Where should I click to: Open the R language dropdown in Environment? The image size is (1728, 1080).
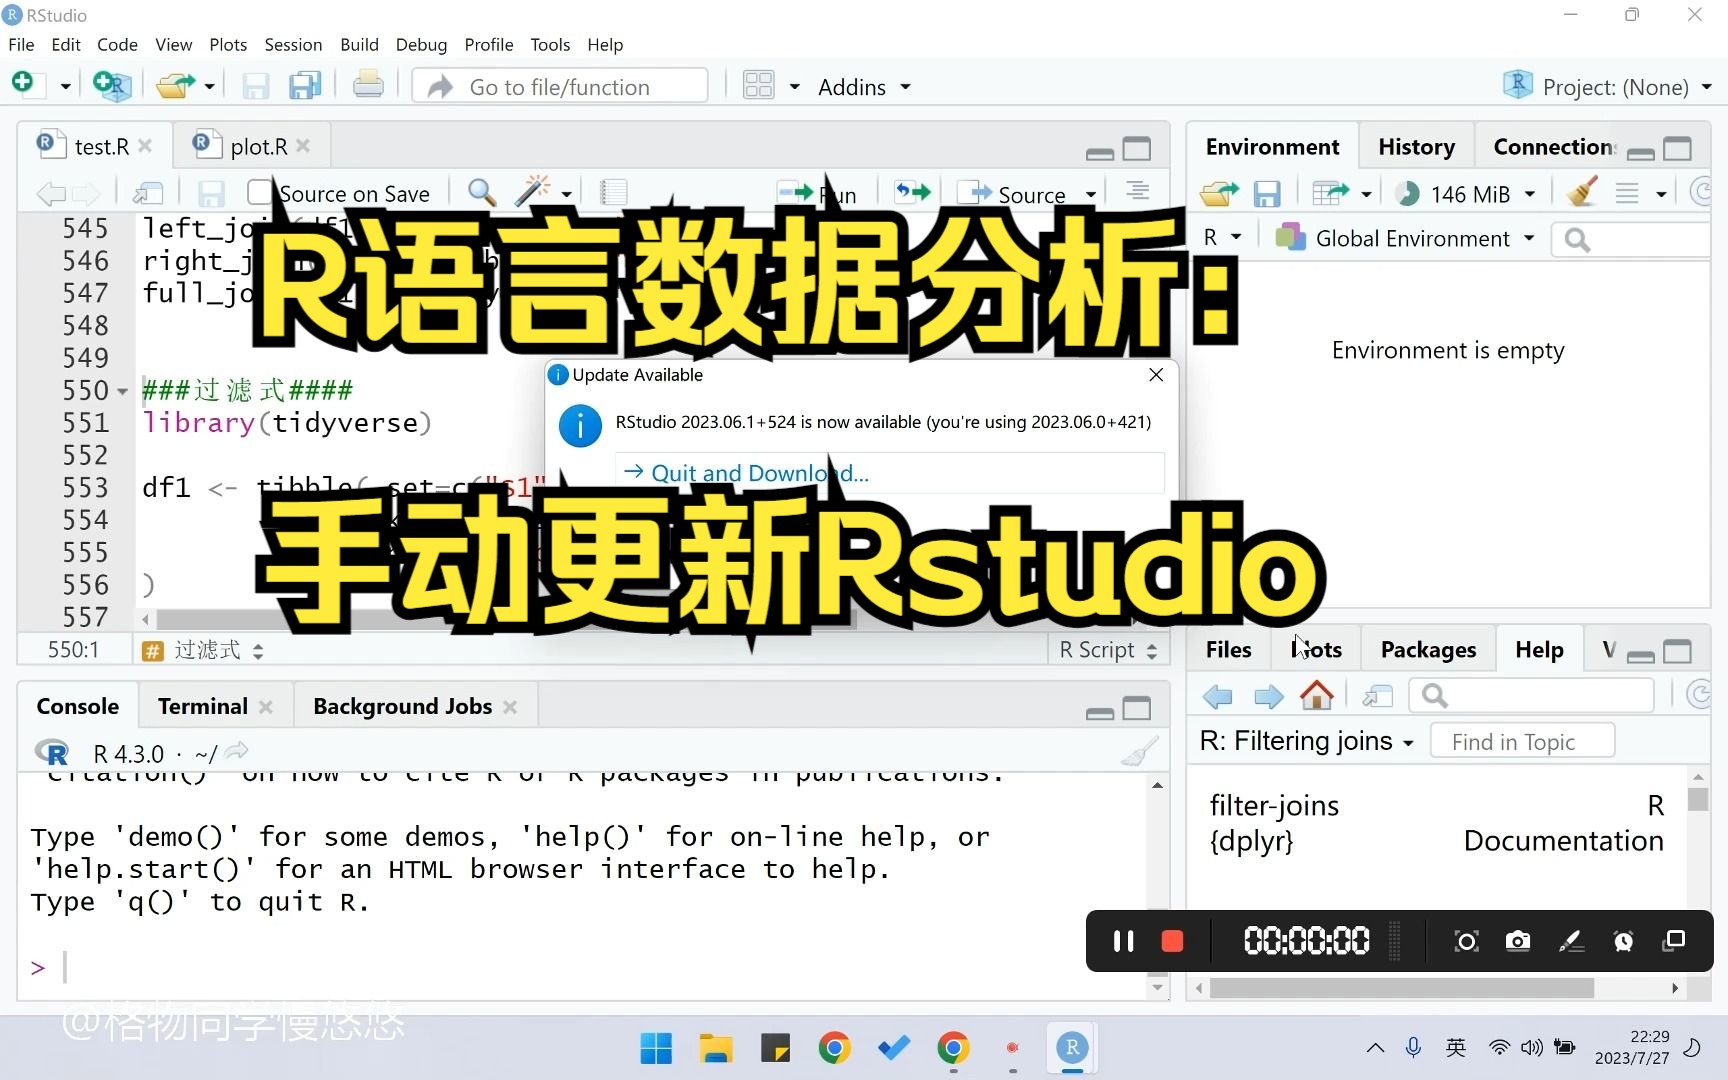click(x=1222, y=238)
